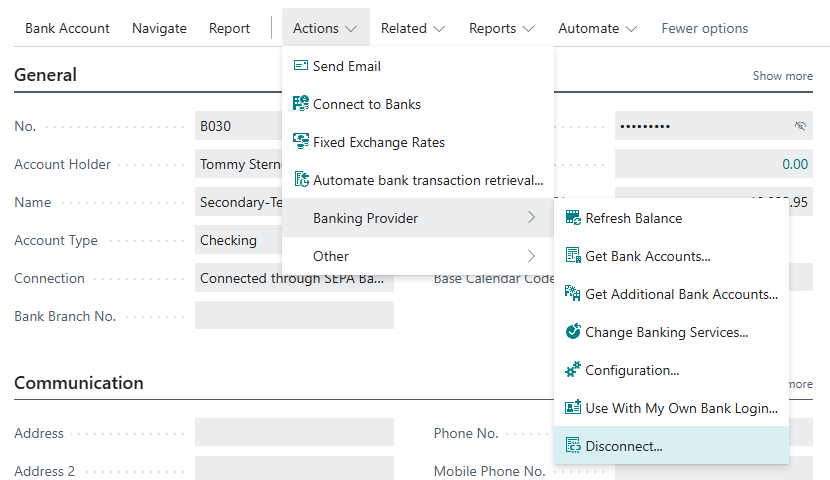The width and height of the screenshot is (830, 480).
Task: Choose Use With My Own Bank Login...
Action: (671, 408)
